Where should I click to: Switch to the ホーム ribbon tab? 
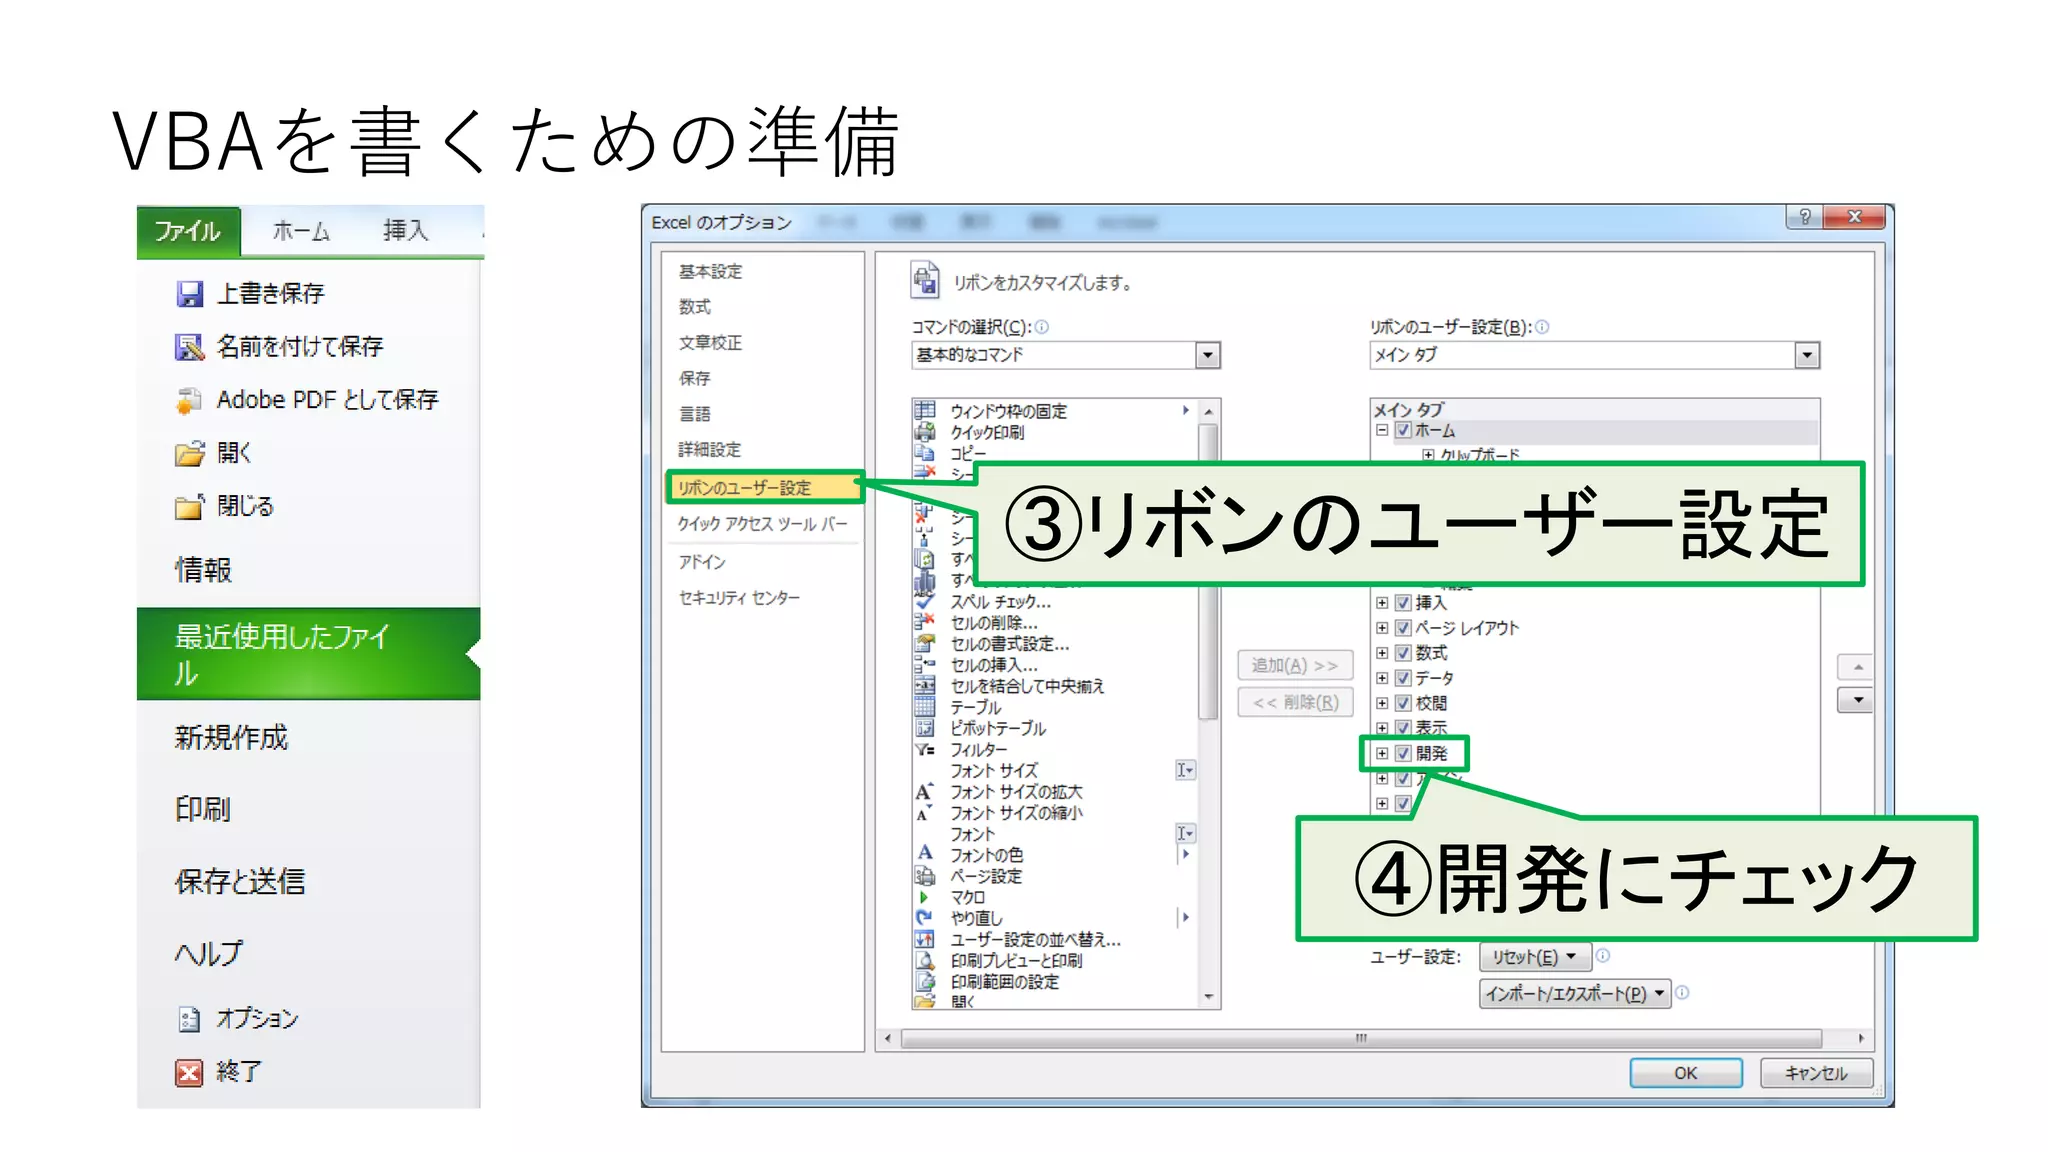(x=301, y=231)
